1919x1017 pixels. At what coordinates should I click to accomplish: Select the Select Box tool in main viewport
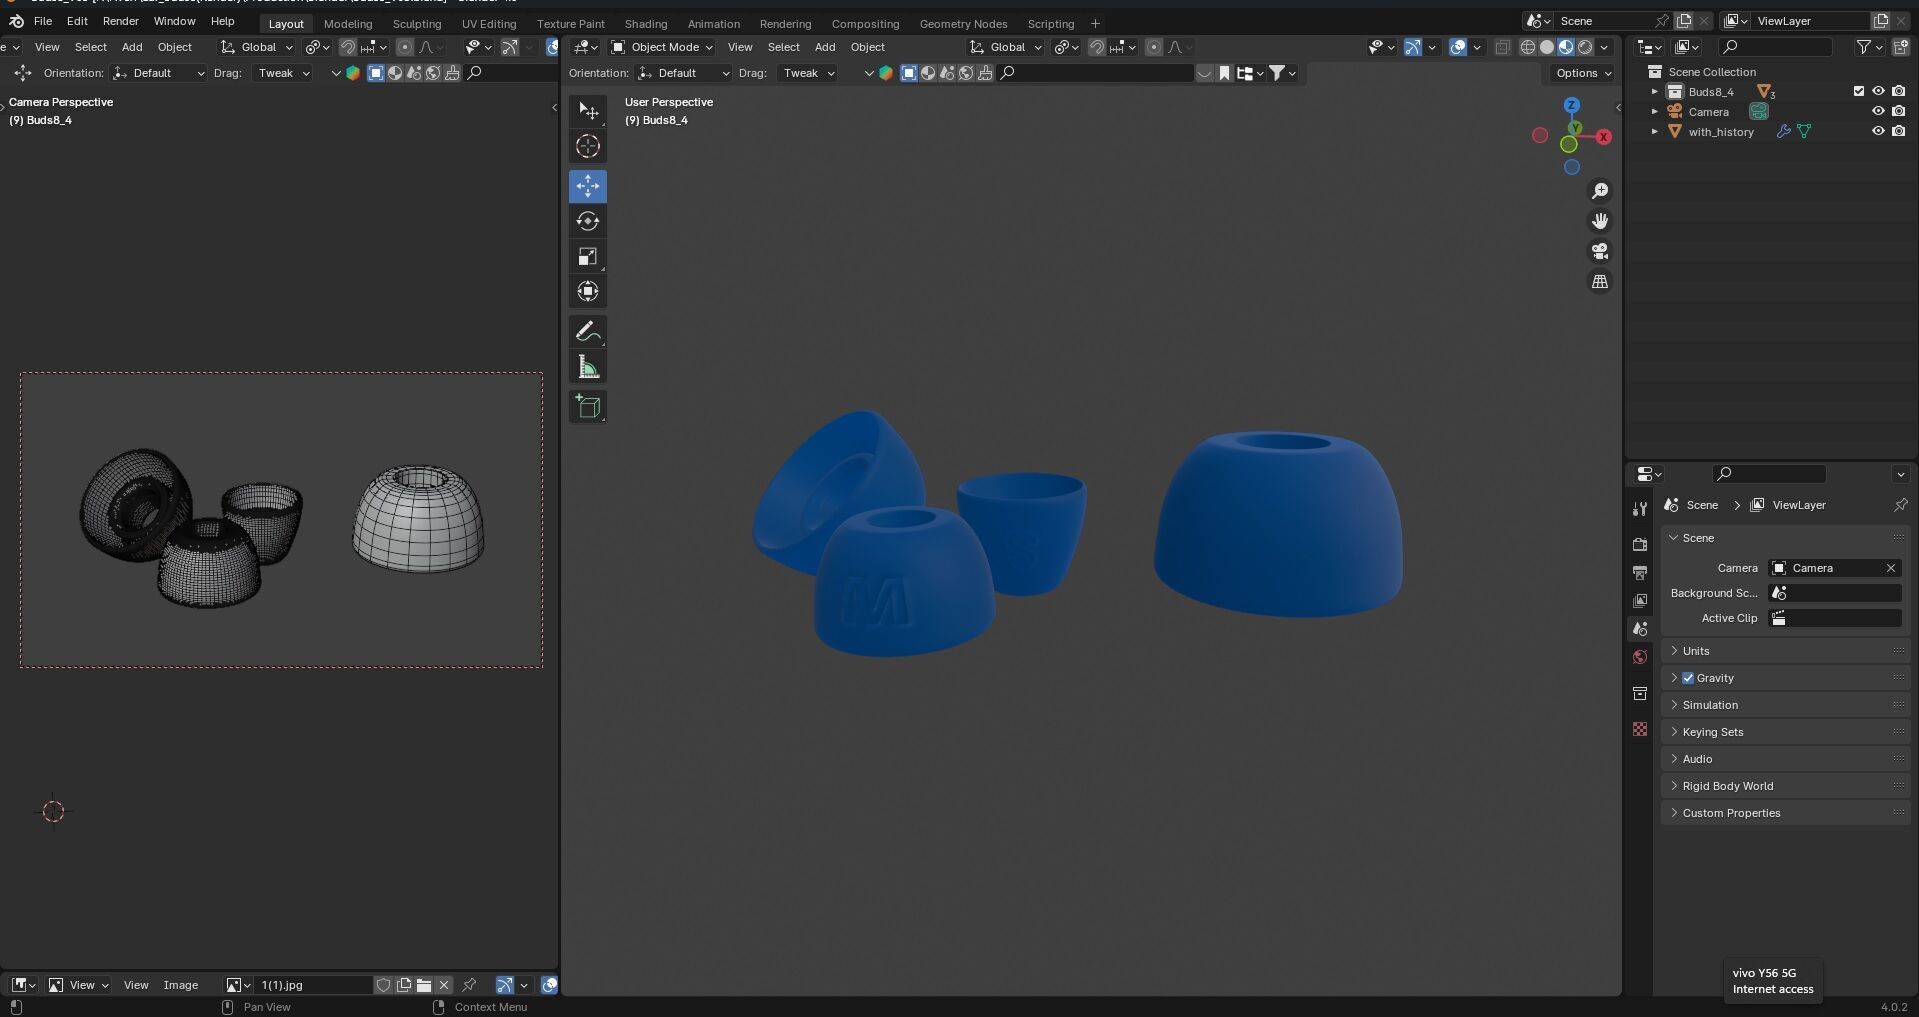click(x=588, y=111)
